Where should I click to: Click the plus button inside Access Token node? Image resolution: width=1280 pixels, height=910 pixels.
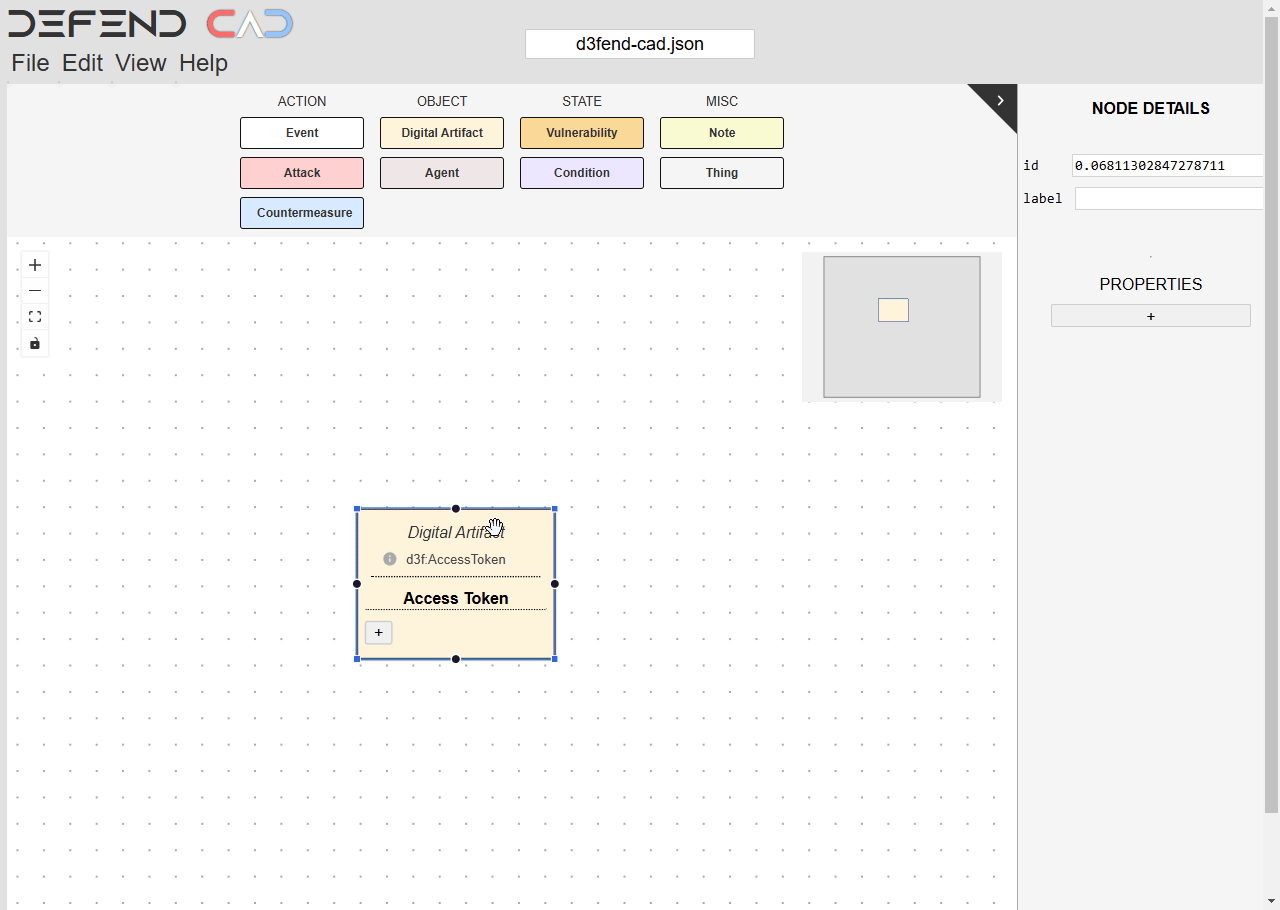coord(378,632)
